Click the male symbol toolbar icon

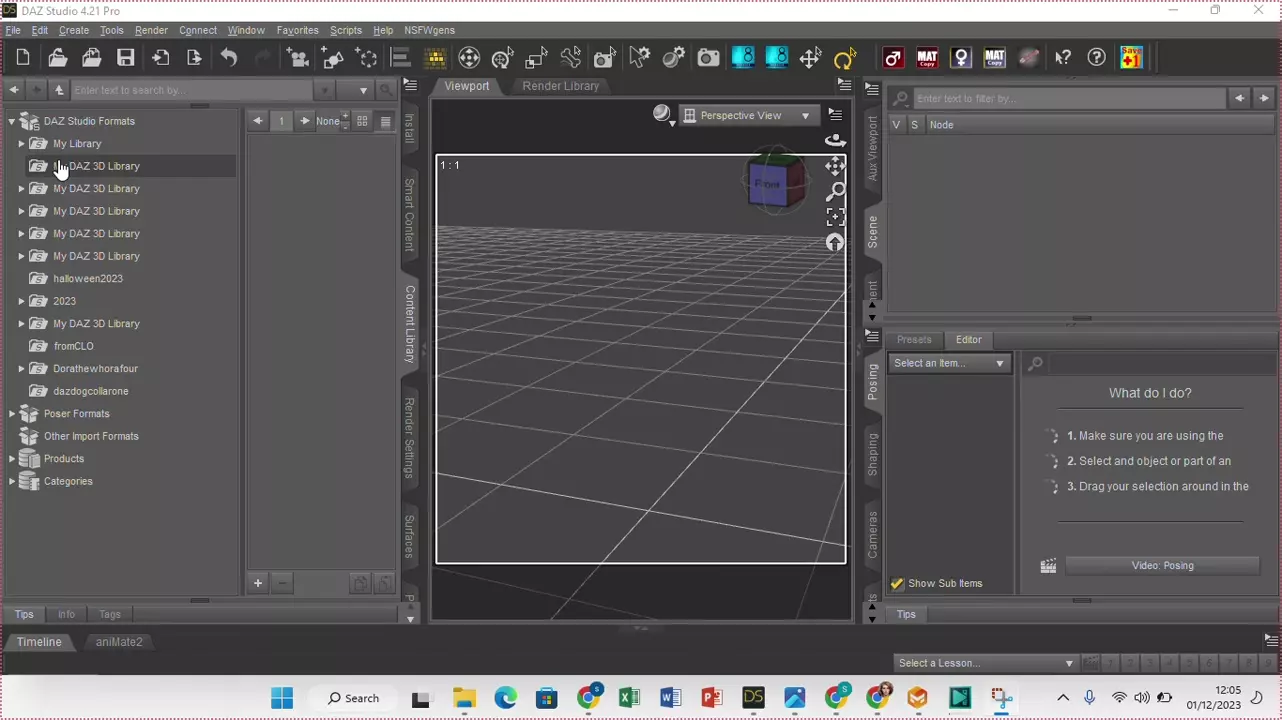tap(893, 58)
